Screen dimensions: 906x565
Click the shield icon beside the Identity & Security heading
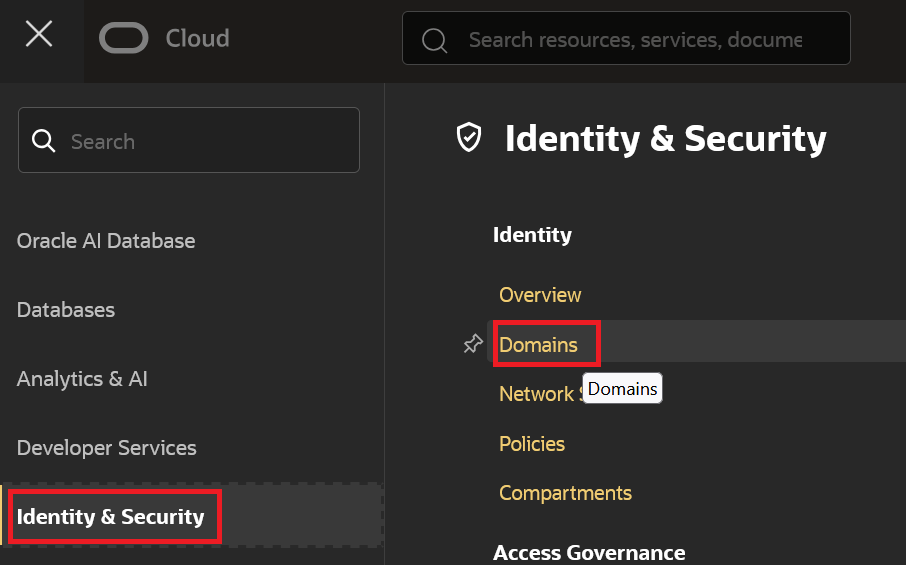468,138
